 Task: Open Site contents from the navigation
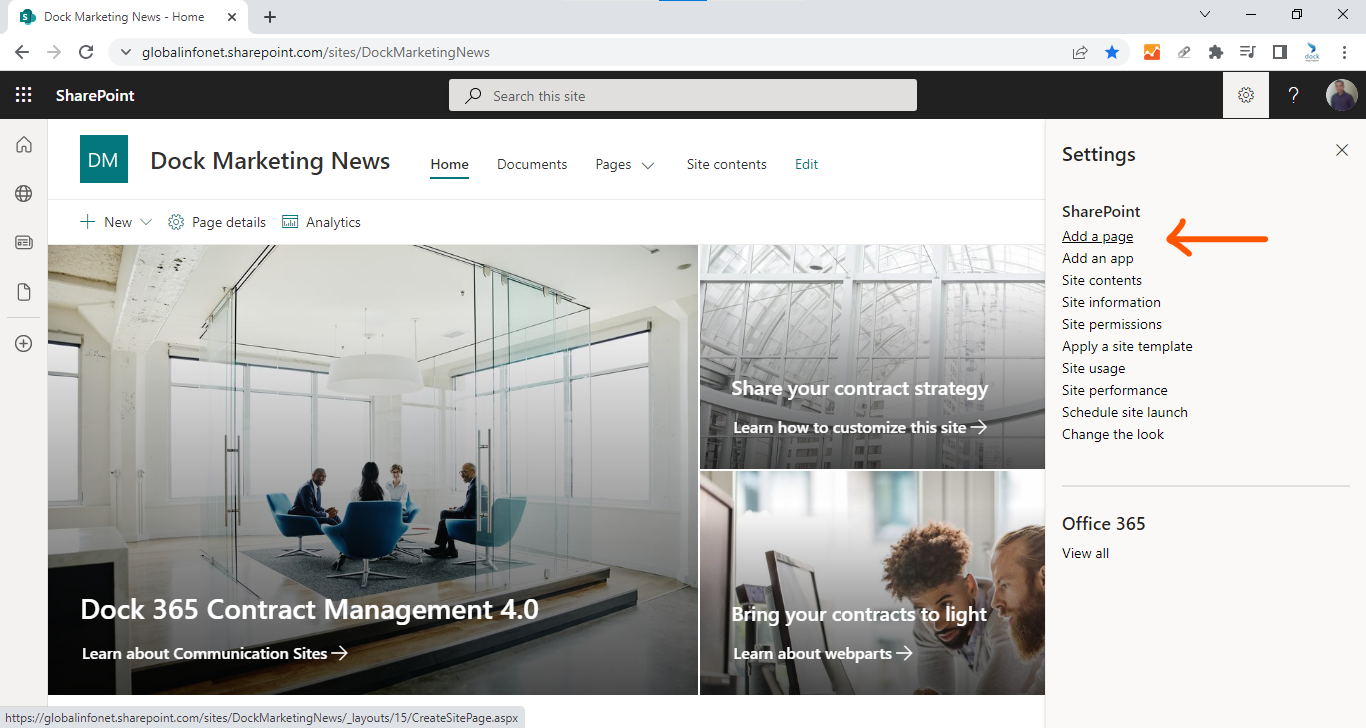pyautogui.click(x=726, y=164)
